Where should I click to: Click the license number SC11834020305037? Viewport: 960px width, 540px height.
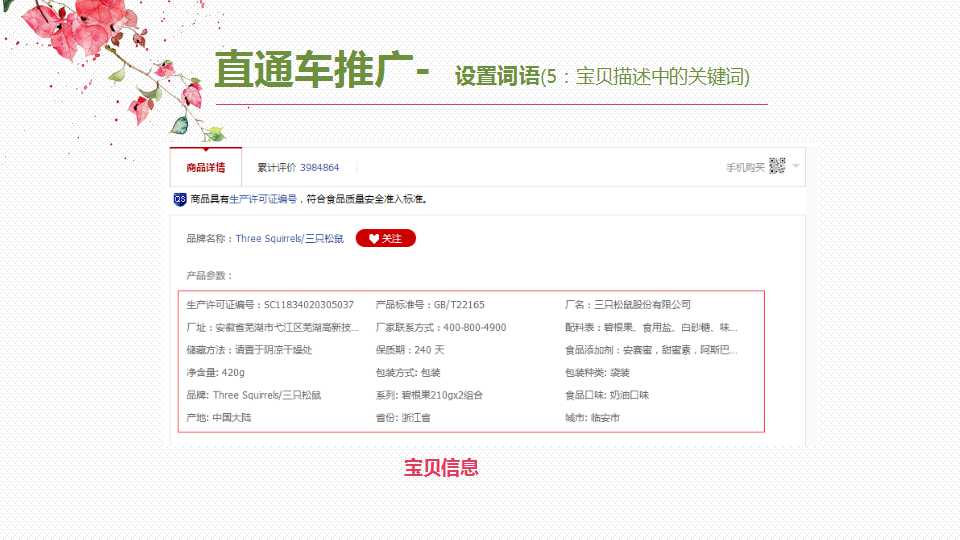click(x=309, y=304)
